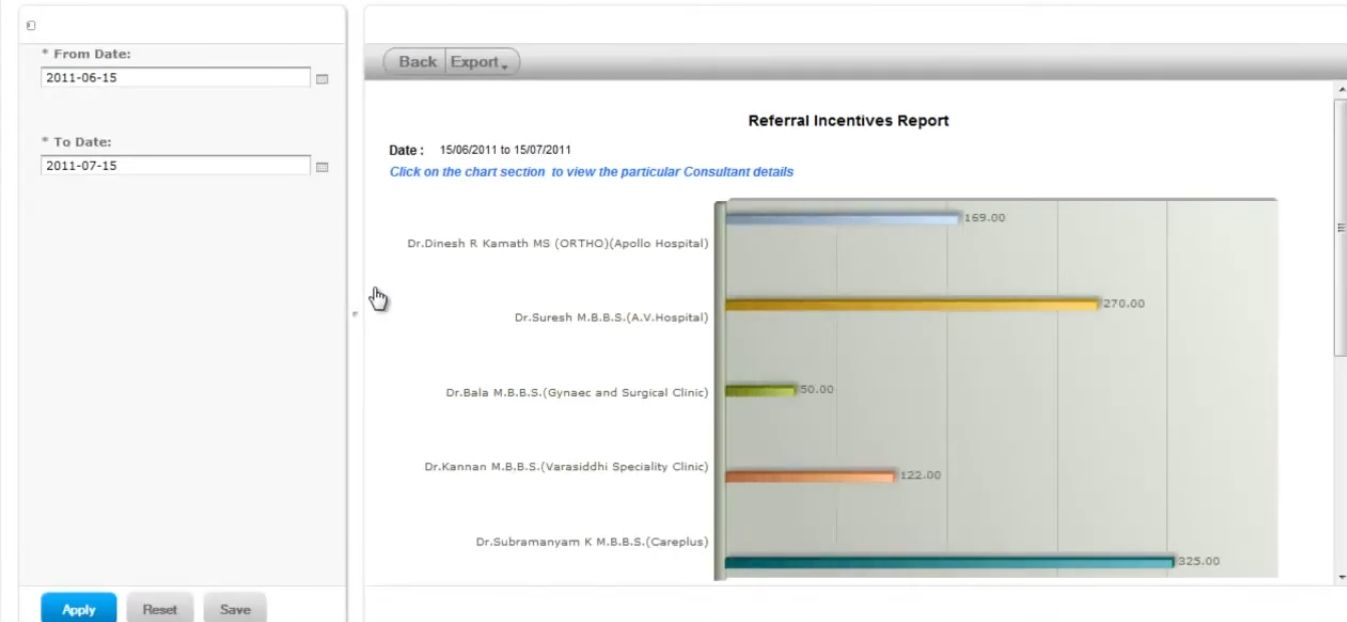Click the label 'Dr.Suresh M.B.B.S.(A.V.Hospital)'
Viewport: 1347px width, 622px height.
612,318
